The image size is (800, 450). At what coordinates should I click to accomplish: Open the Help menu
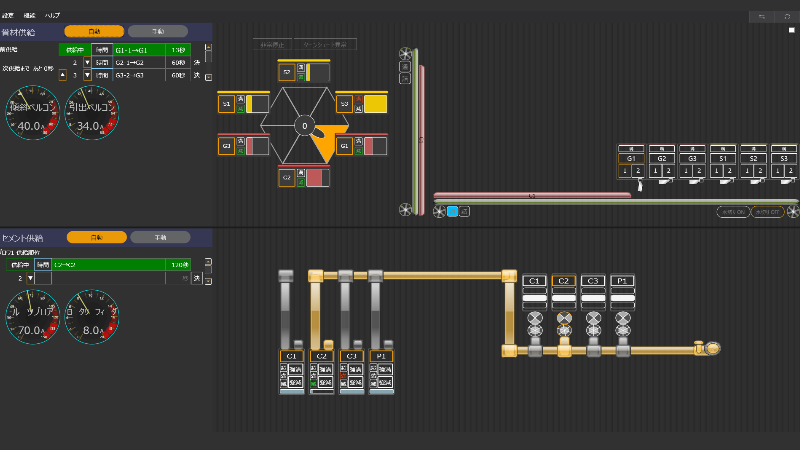coord(51,17)
